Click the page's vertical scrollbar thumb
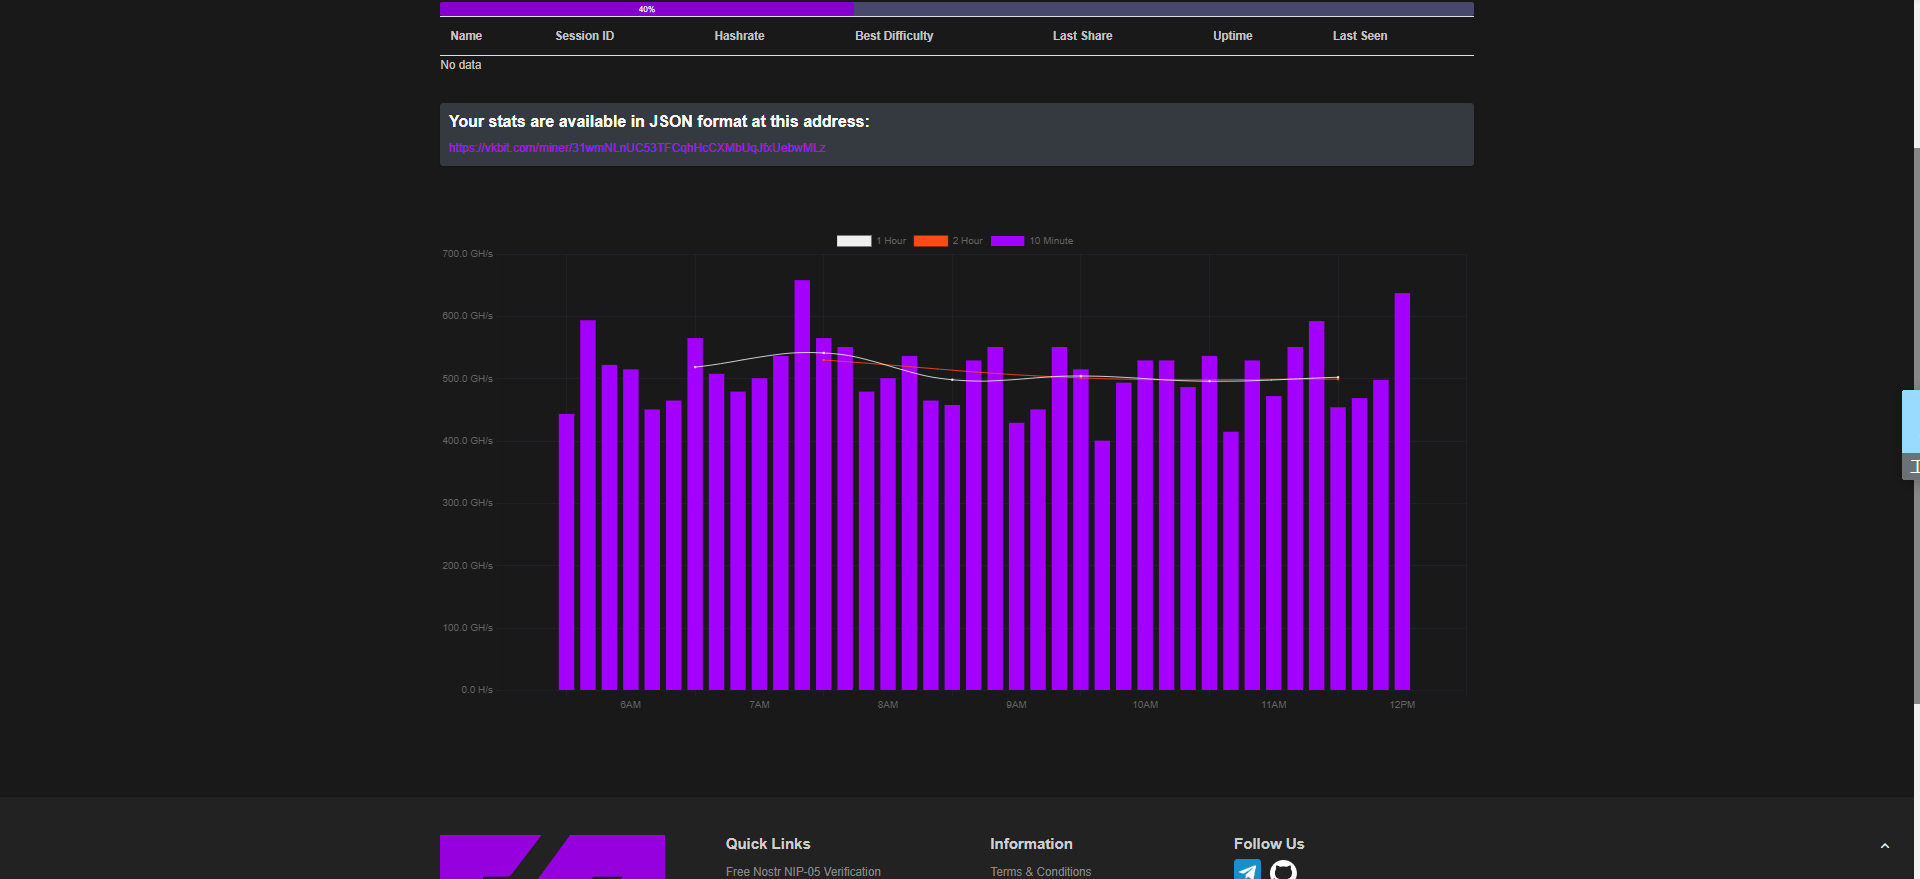 point(1916,427)
